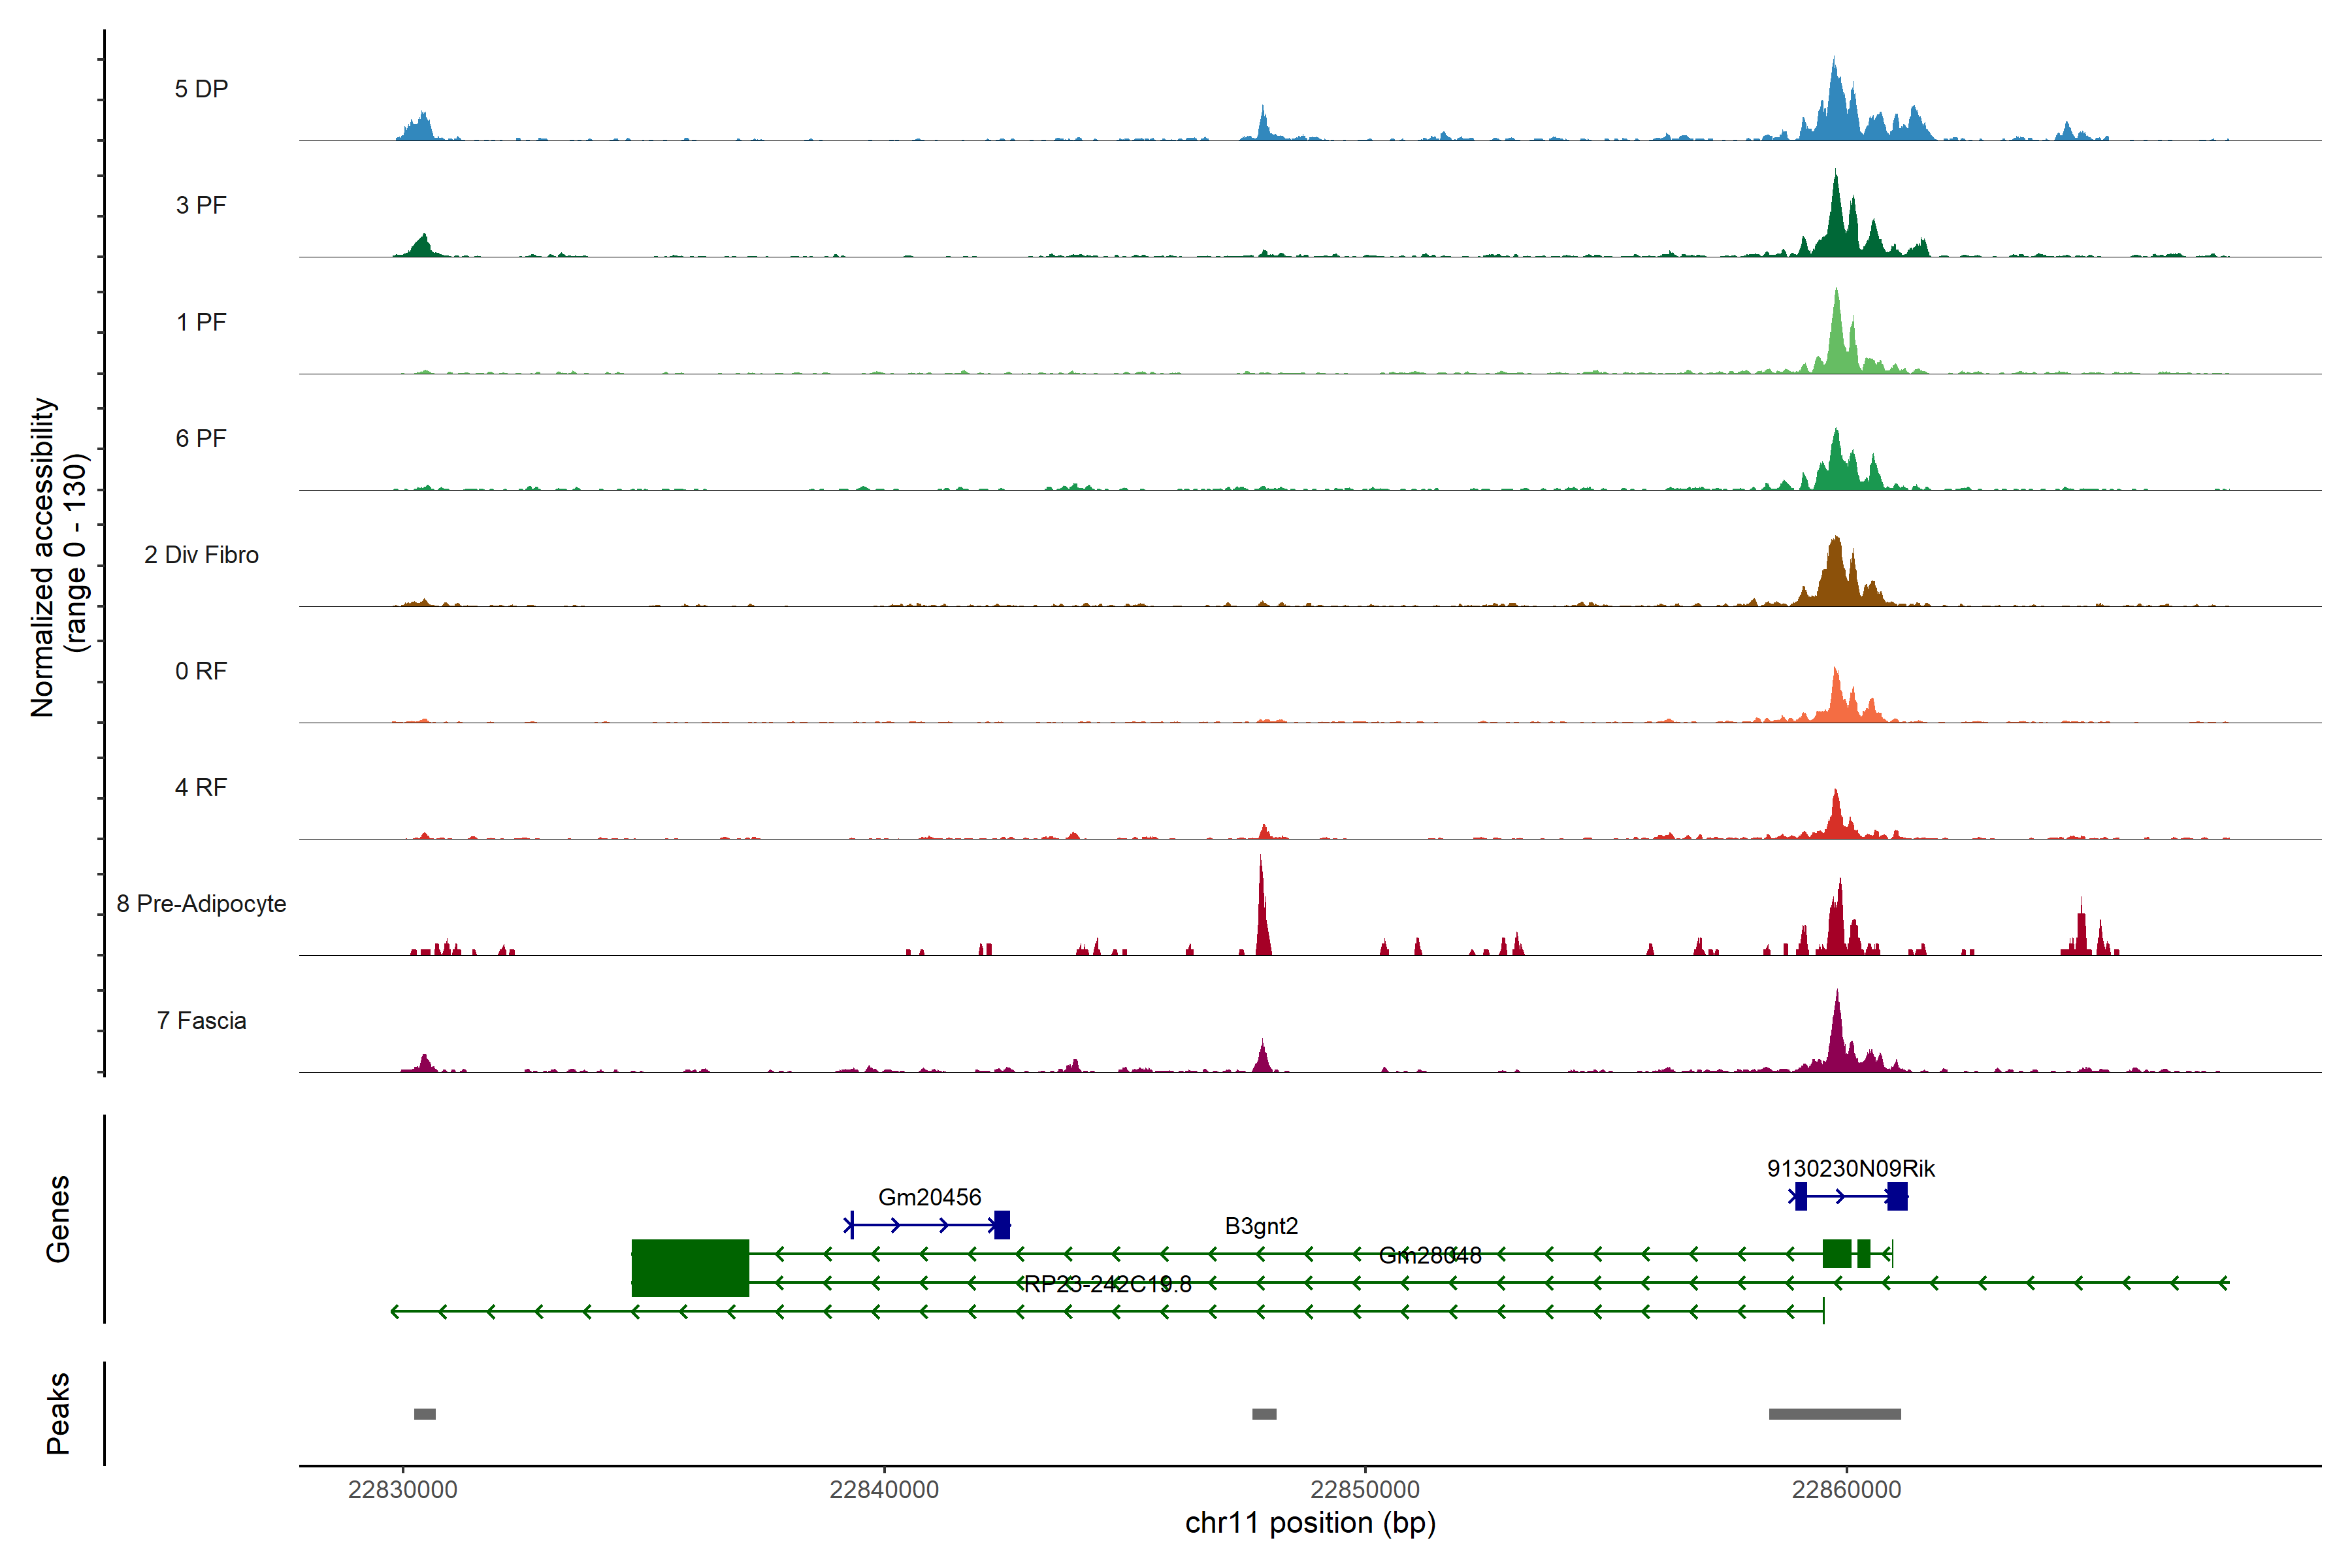2352x1568 pixels.
Task: Click the Gm20456 gene label
Action: [929, 1196]
